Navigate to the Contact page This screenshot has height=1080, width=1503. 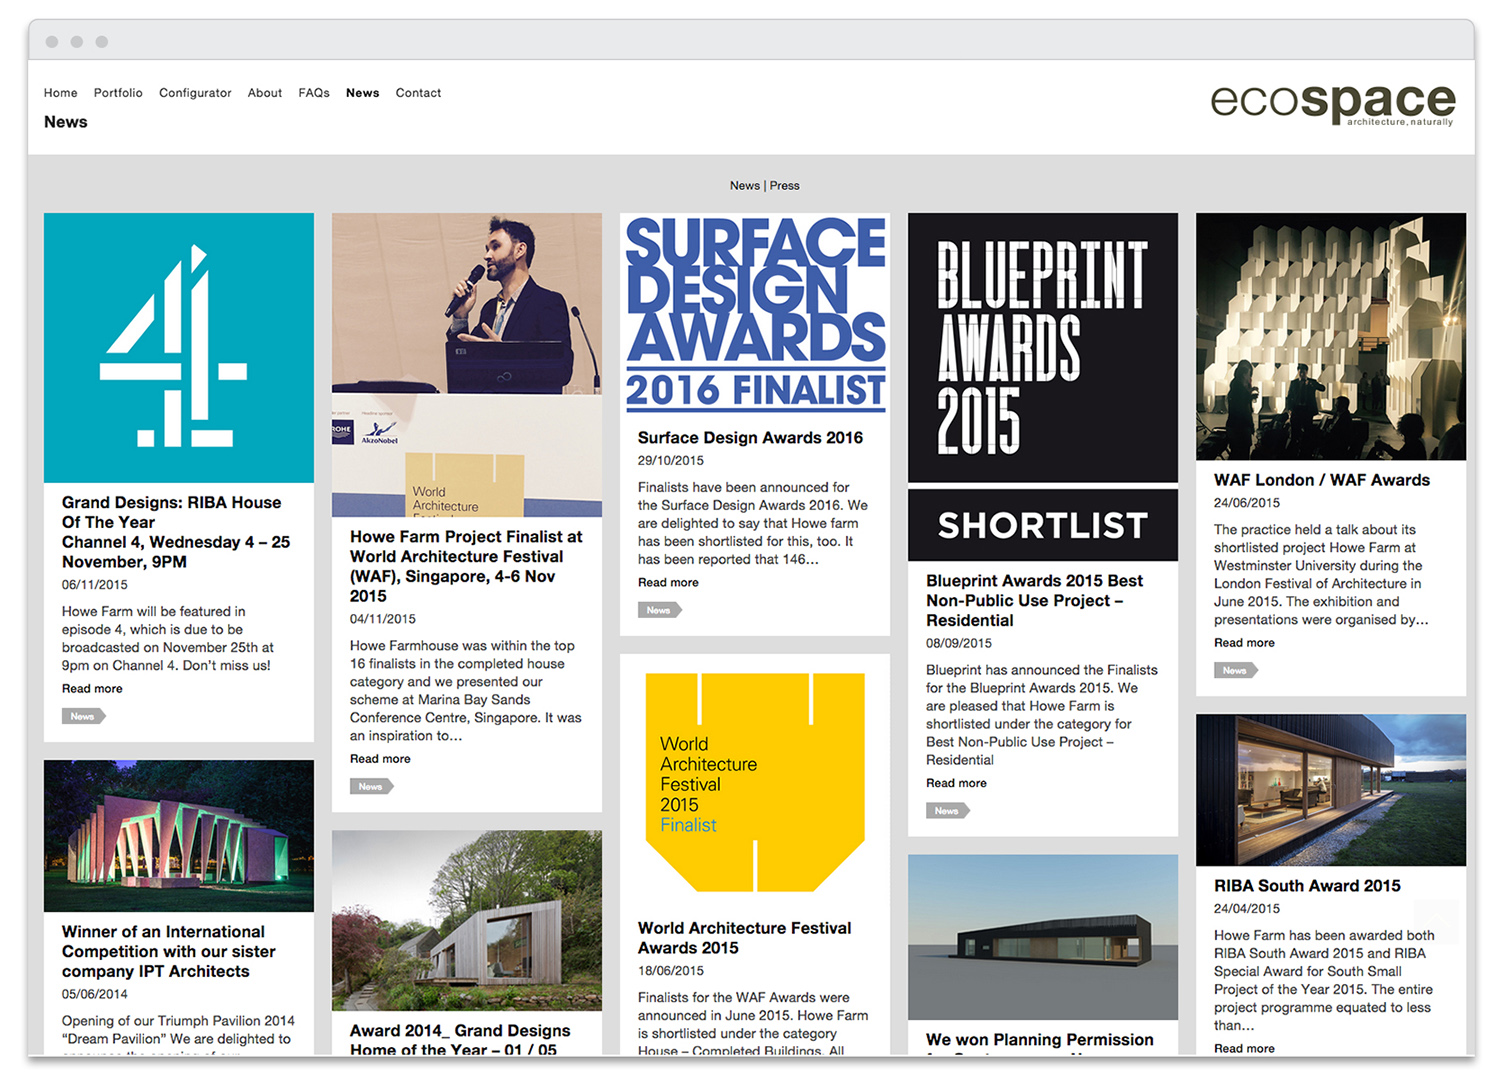point(418,93)
